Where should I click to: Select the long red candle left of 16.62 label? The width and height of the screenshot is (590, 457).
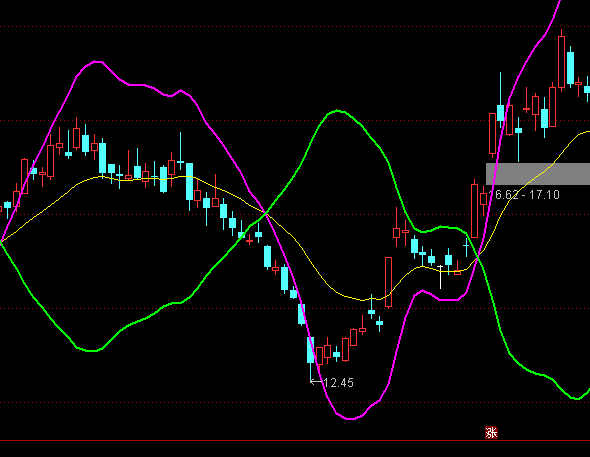[474, 210]
